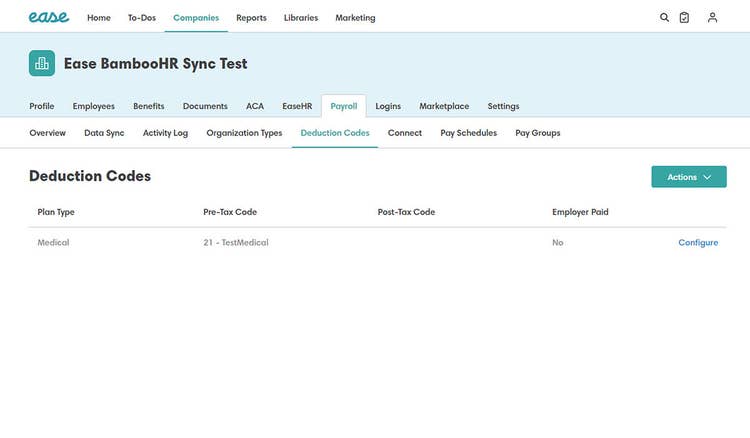The width and height of the screenshot is (750, 438).
Task: Switch to the Marketplace tab
Action: click(x=444, y=106)
